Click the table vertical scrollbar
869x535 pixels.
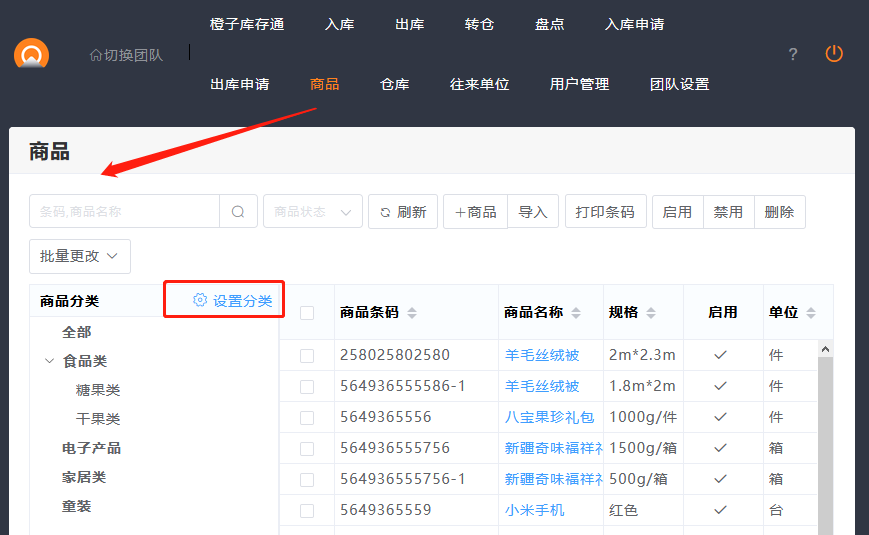click(825, 440)
